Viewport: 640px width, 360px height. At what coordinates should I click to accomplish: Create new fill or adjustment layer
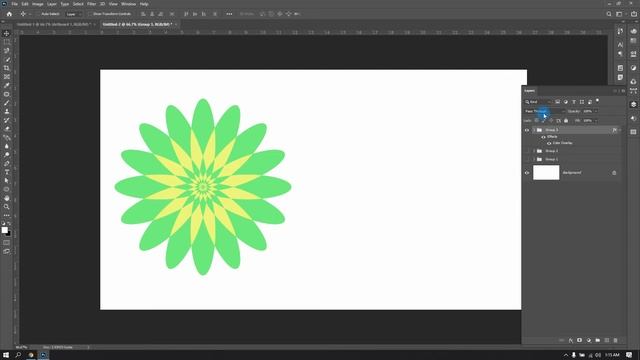(x=589, y=340)
